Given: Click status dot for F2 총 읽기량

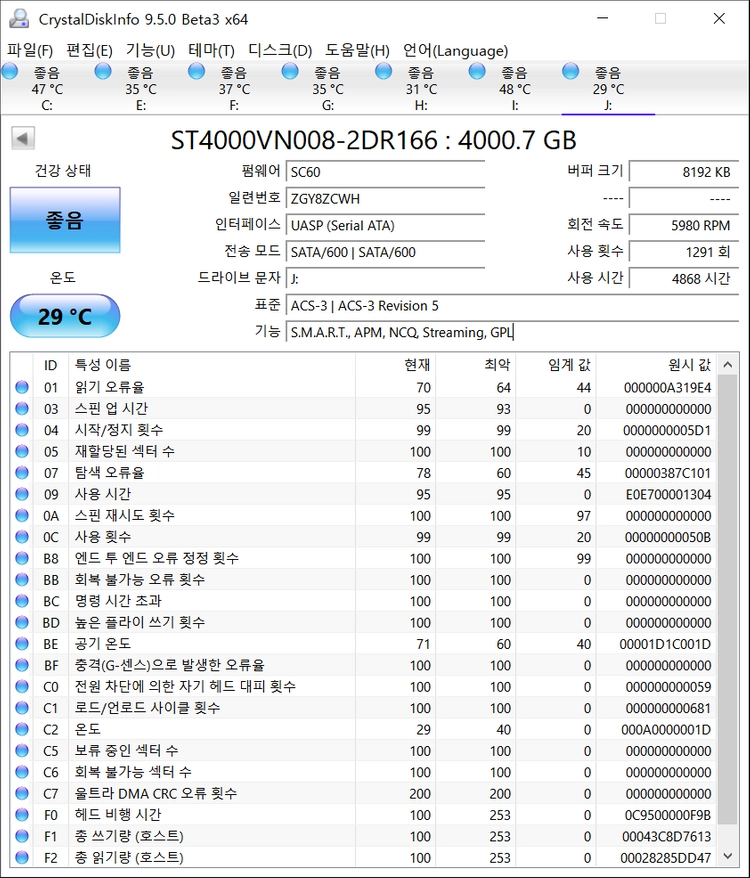Looking at the screenshot, I should point(22,857).
